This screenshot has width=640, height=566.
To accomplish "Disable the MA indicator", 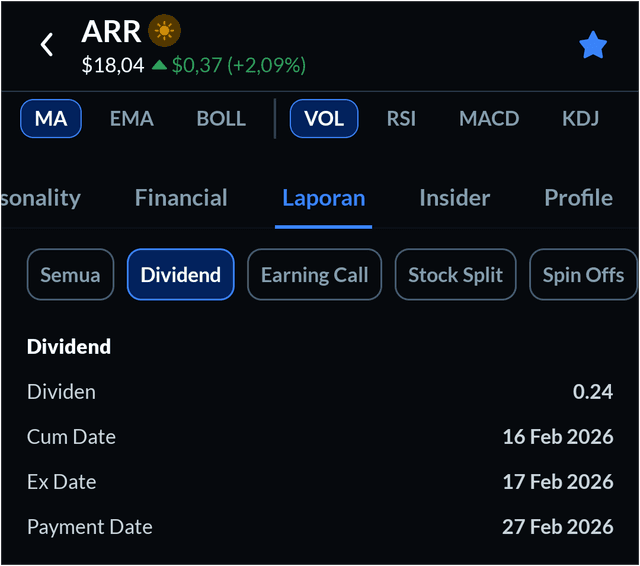I will pos(51,119).
